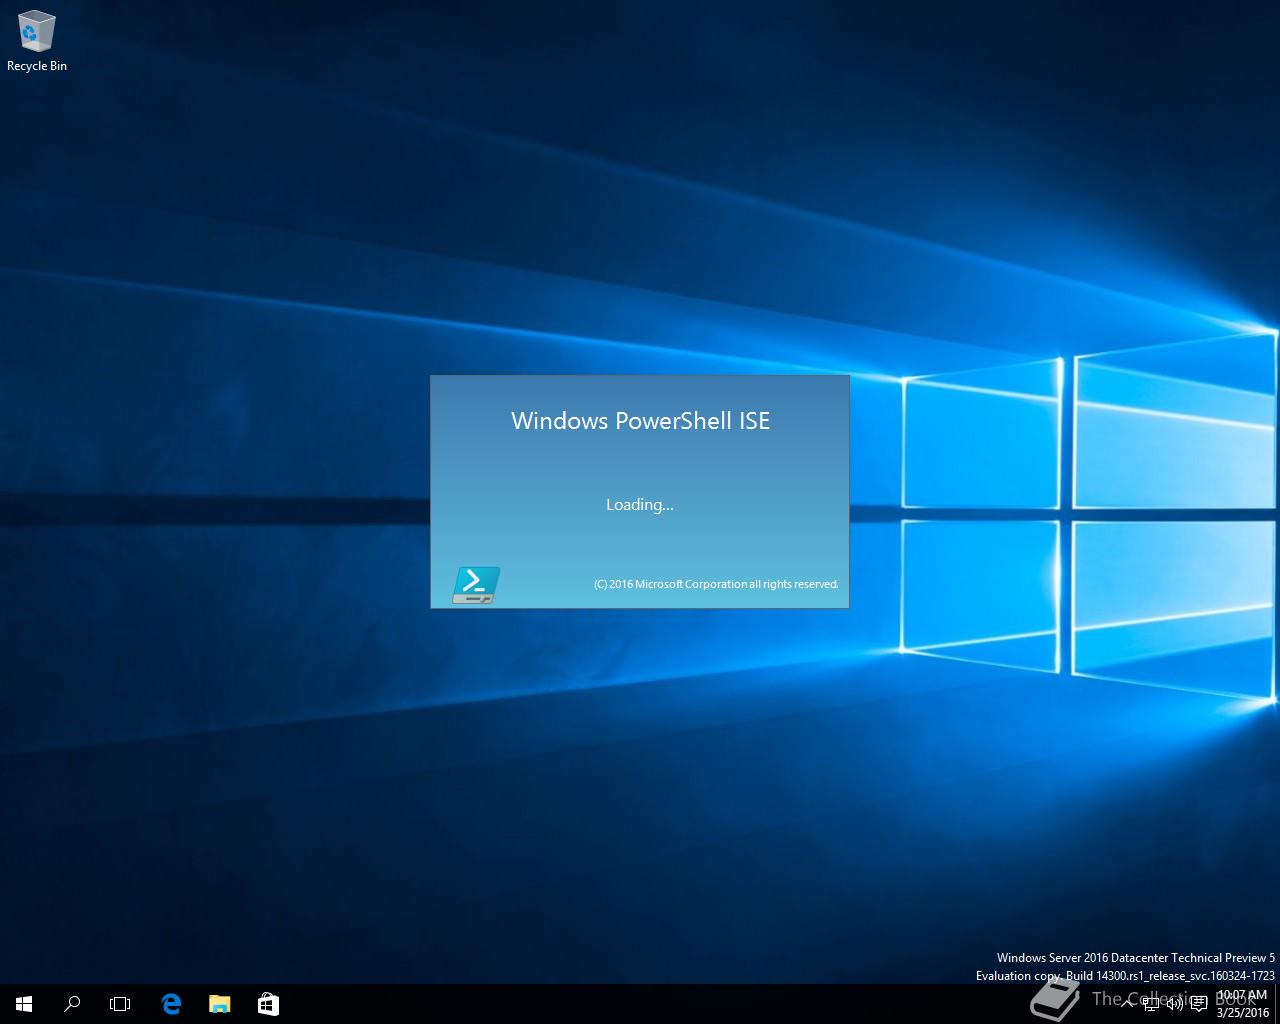Click the taskbar Search magnifier icon
The height and width of the screenshot is (1024, 1280).
point(72,1004)
